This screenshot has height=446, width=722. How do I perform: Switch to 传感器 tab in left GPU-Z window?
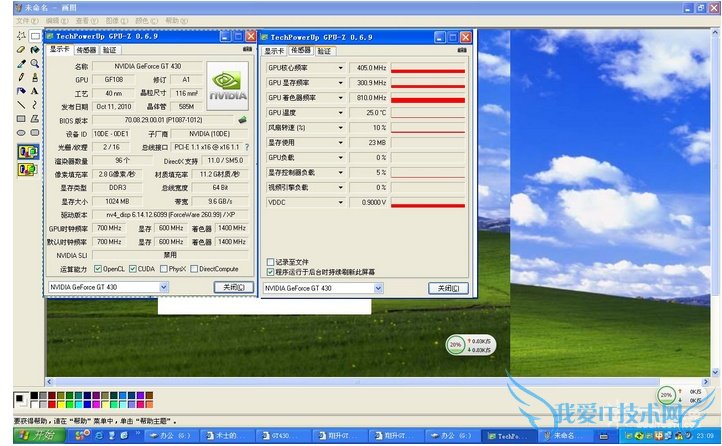[86, 50]
